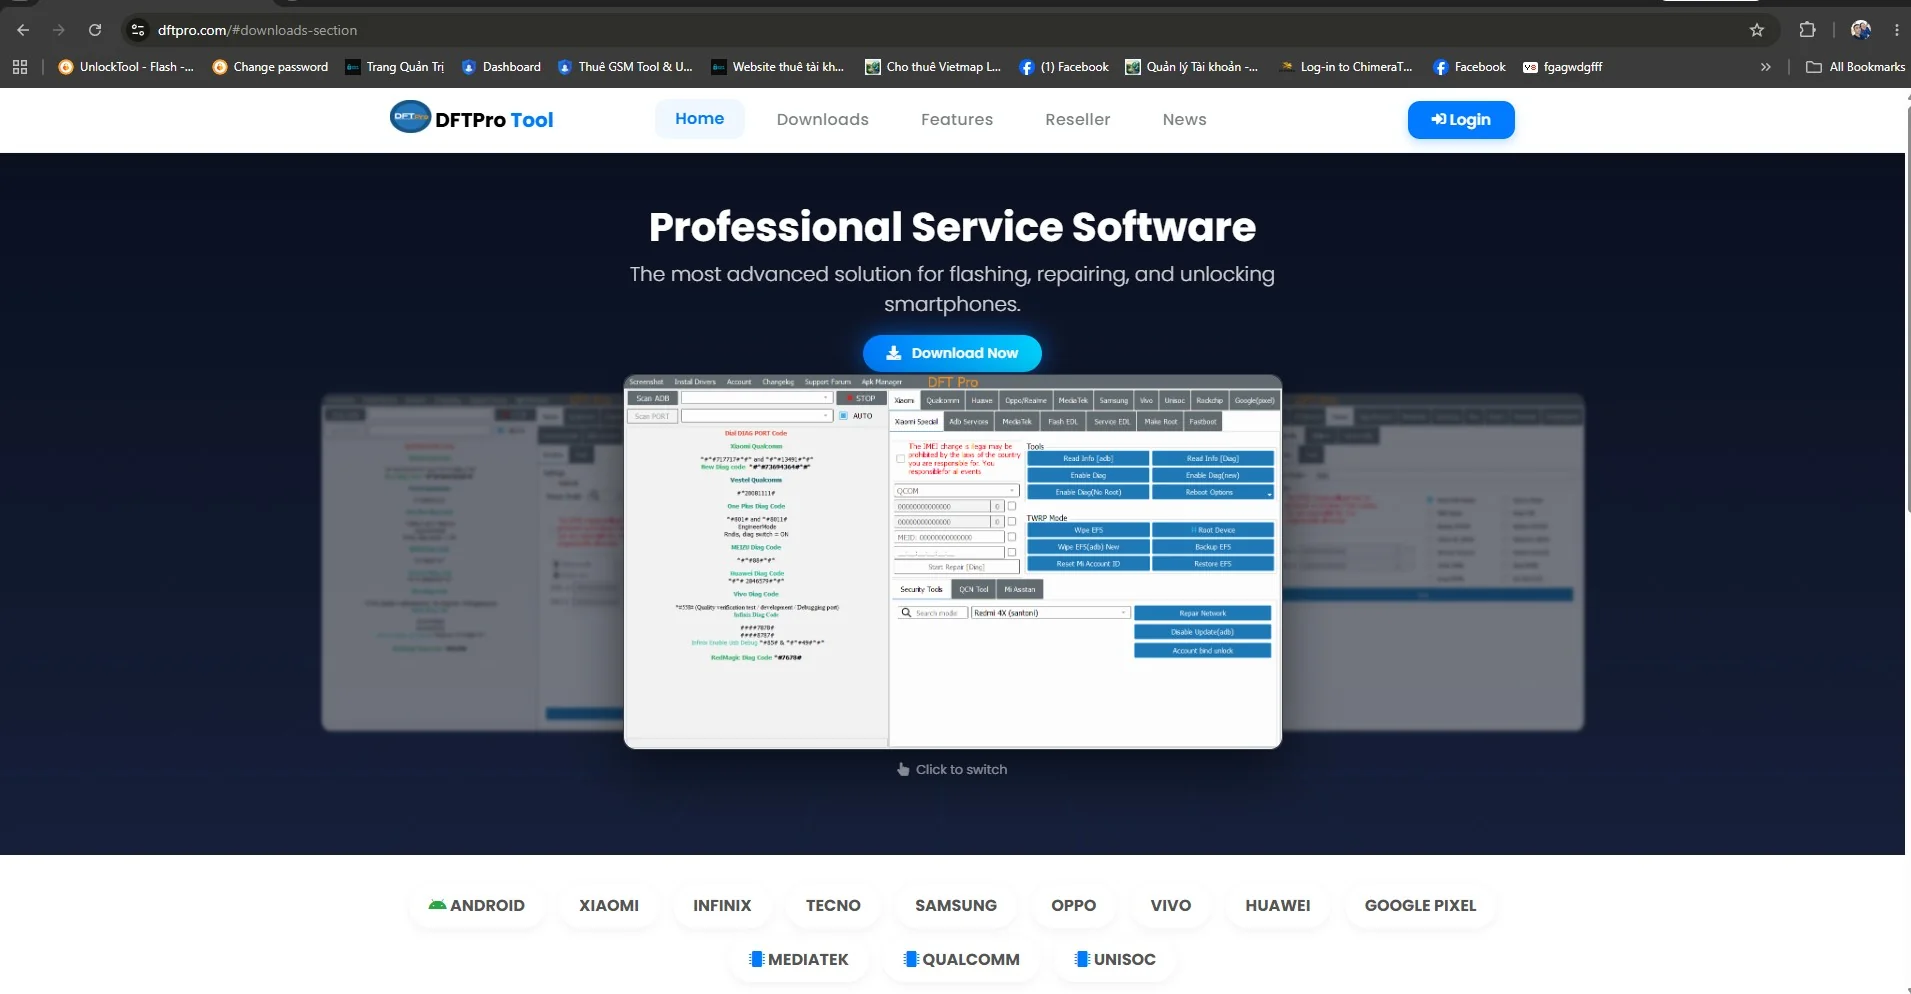
Task: Expand the hidden bookmarks chevron
Action: click(x=1766, y=67)
